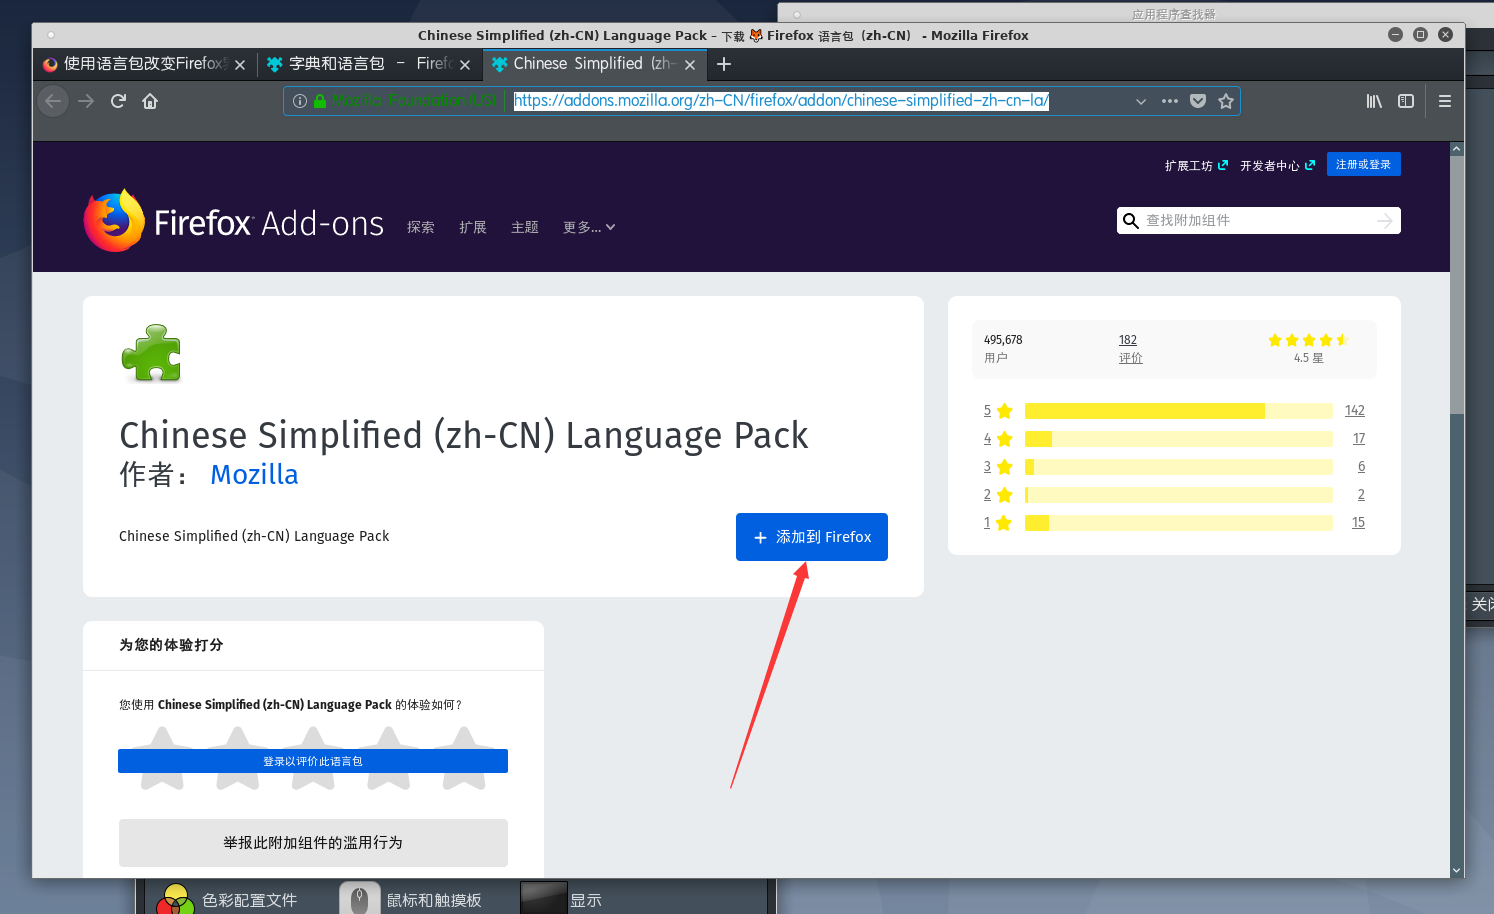Submit search with the arrow icon
This screenshot has width=1494, height=914.
[1385, 221]
